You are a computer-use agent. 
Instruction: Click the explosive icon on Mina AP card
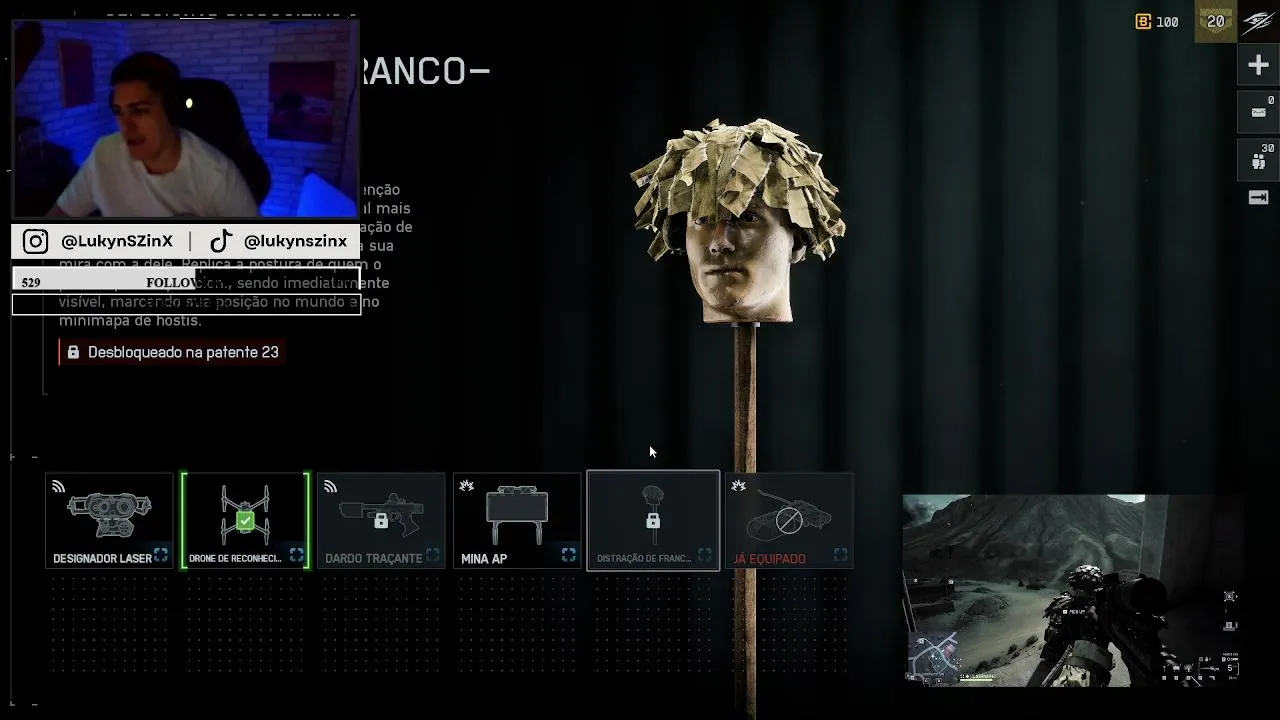[x=466, y=486]
